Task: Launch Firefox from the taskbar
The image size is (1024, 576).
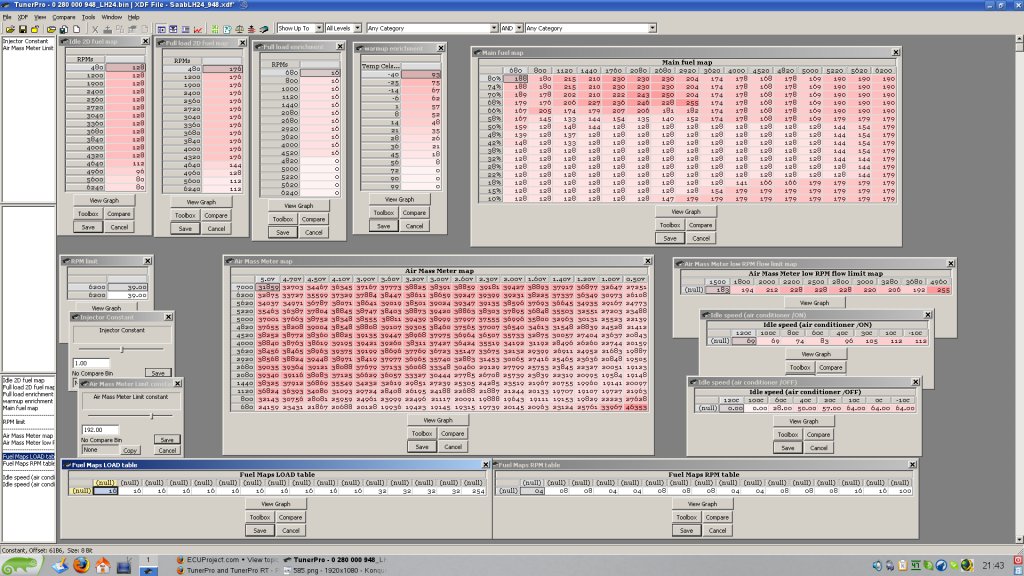Action: point(81,565)
